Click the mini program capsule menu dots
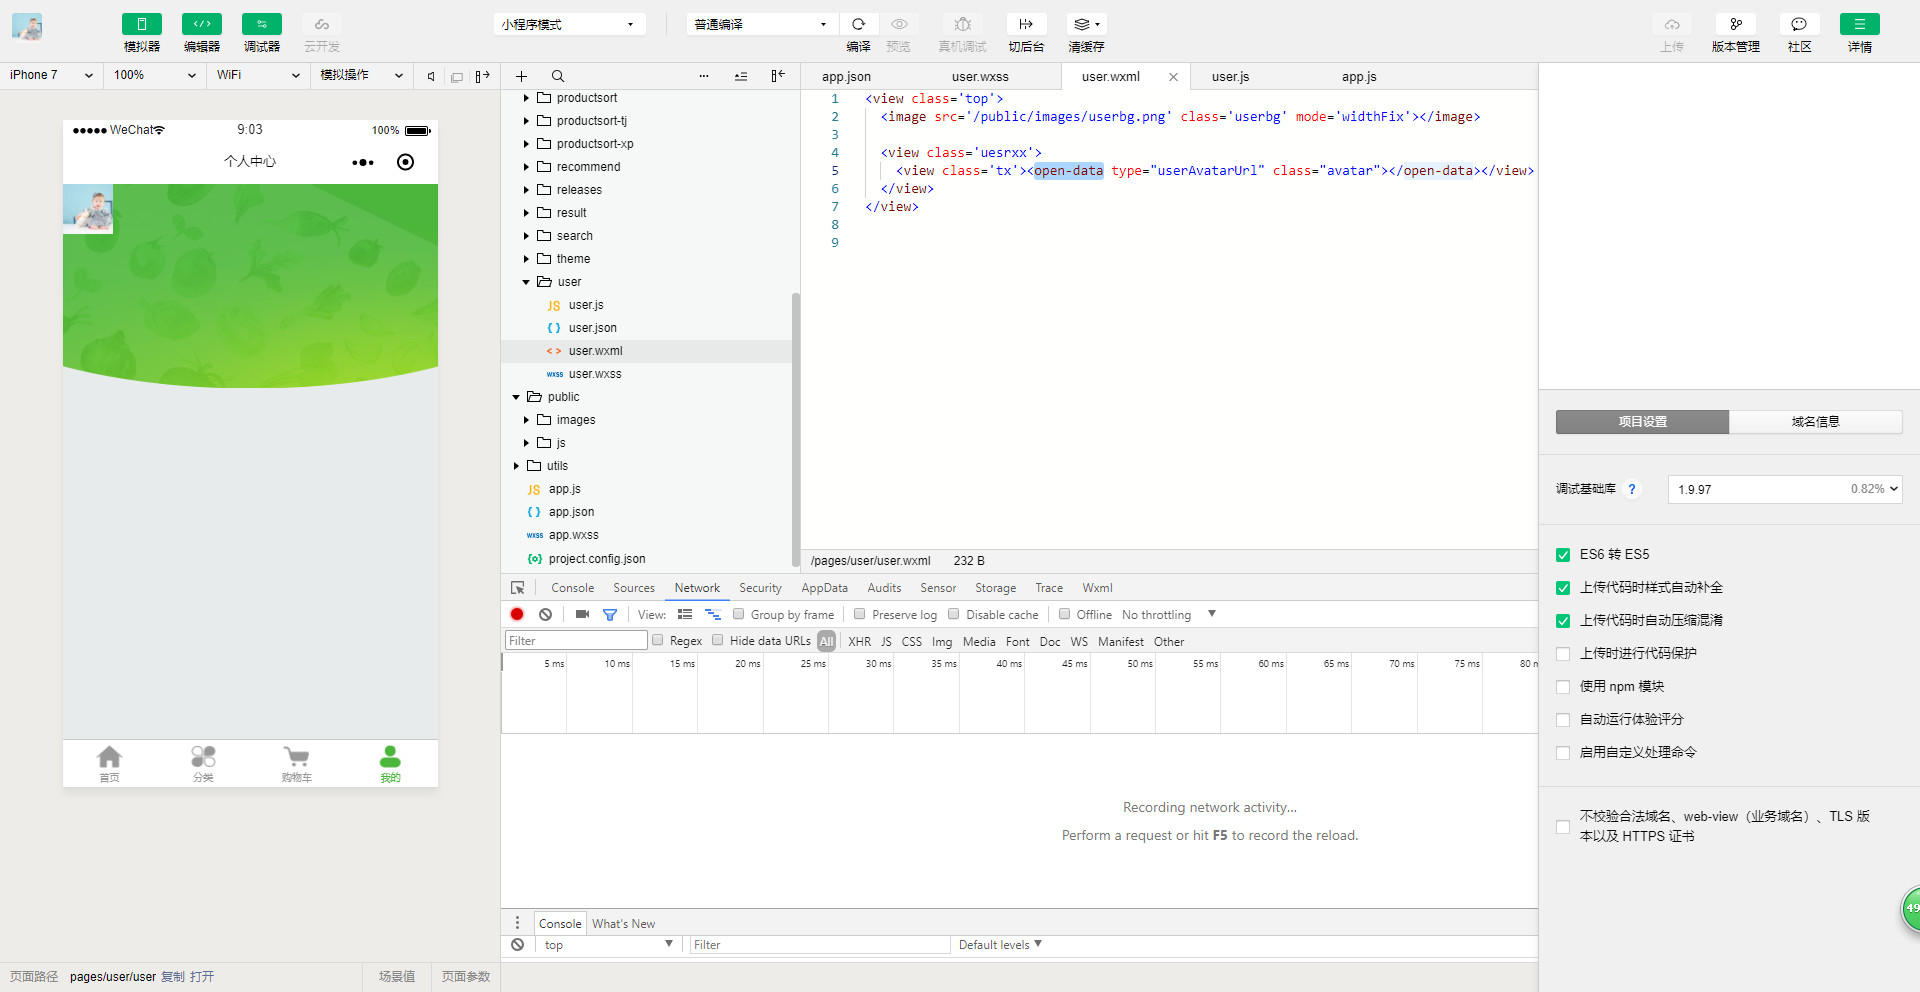 click(363, 162)
